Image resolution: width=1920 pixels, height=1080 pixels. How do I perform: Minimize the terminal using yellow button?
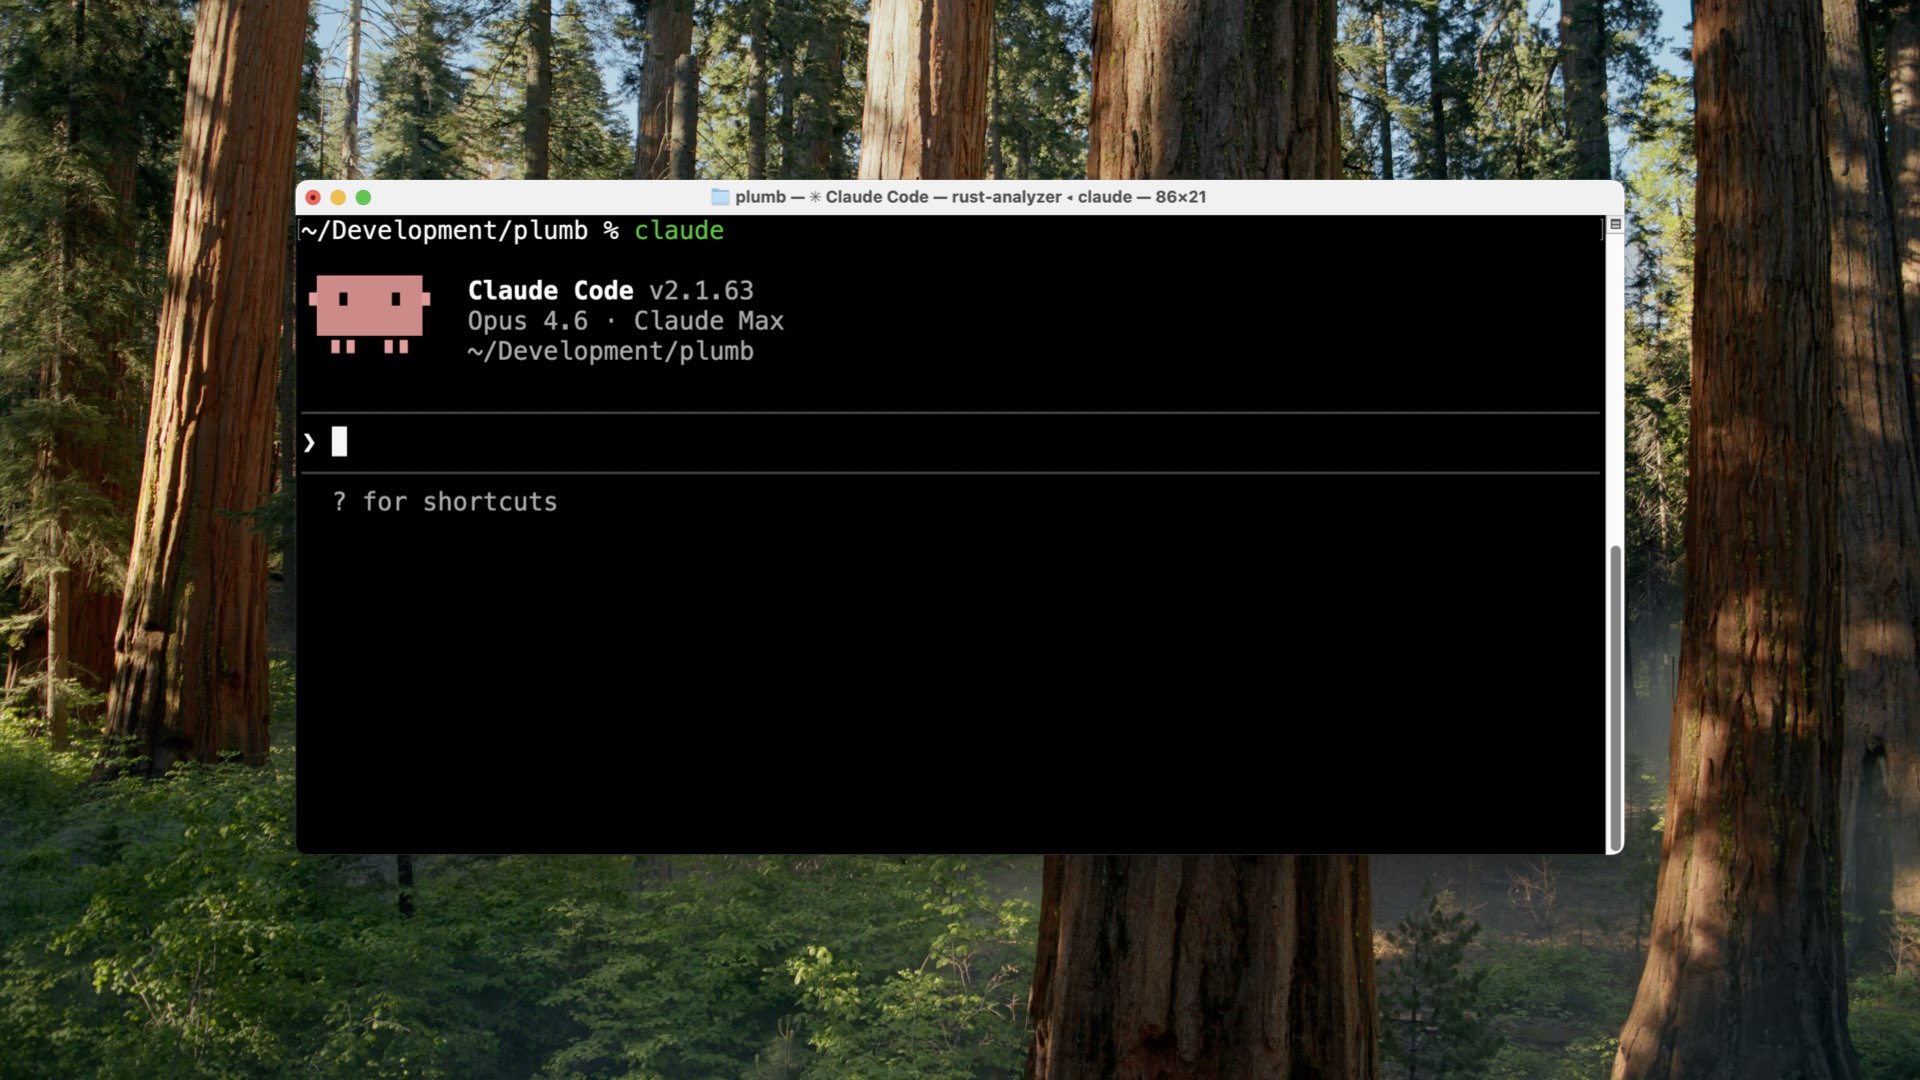click(338, 198)
